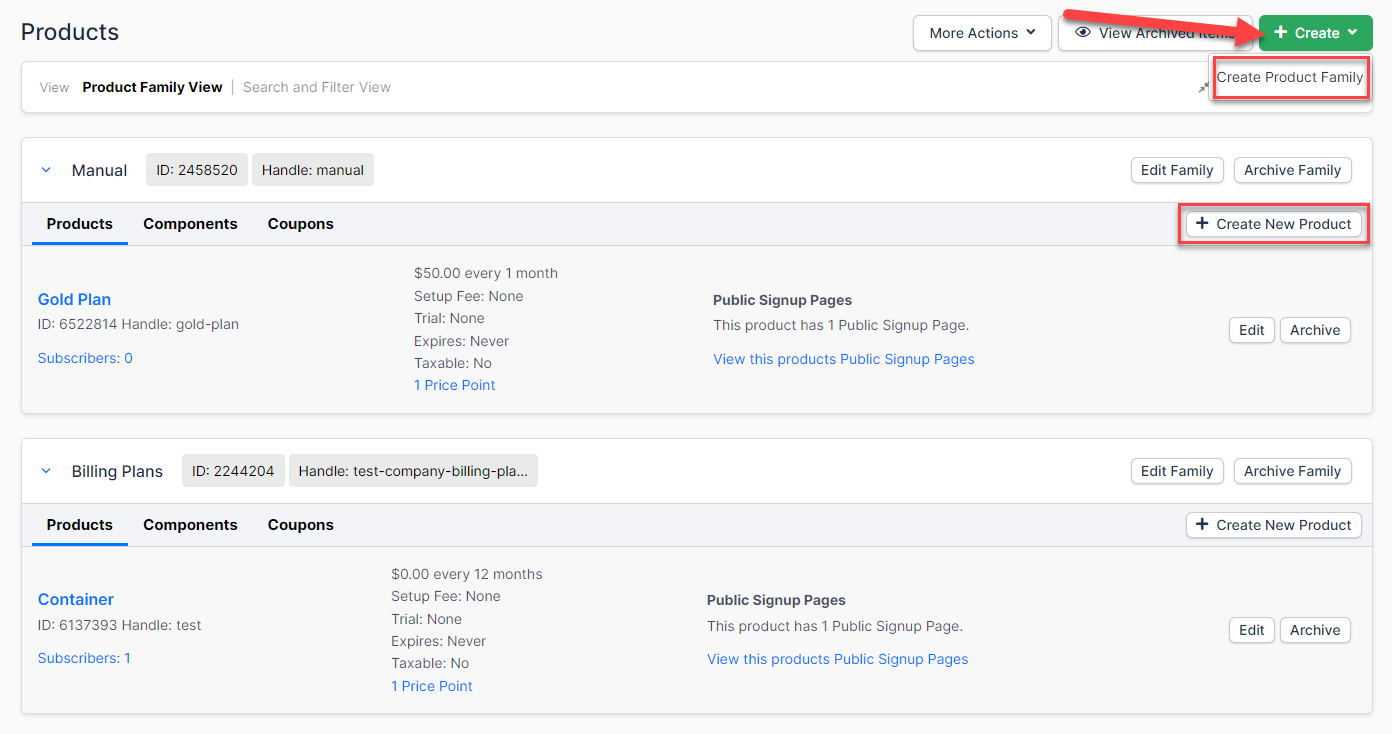Click Subscribers: 1 link for Container

(x=84, y=658)
